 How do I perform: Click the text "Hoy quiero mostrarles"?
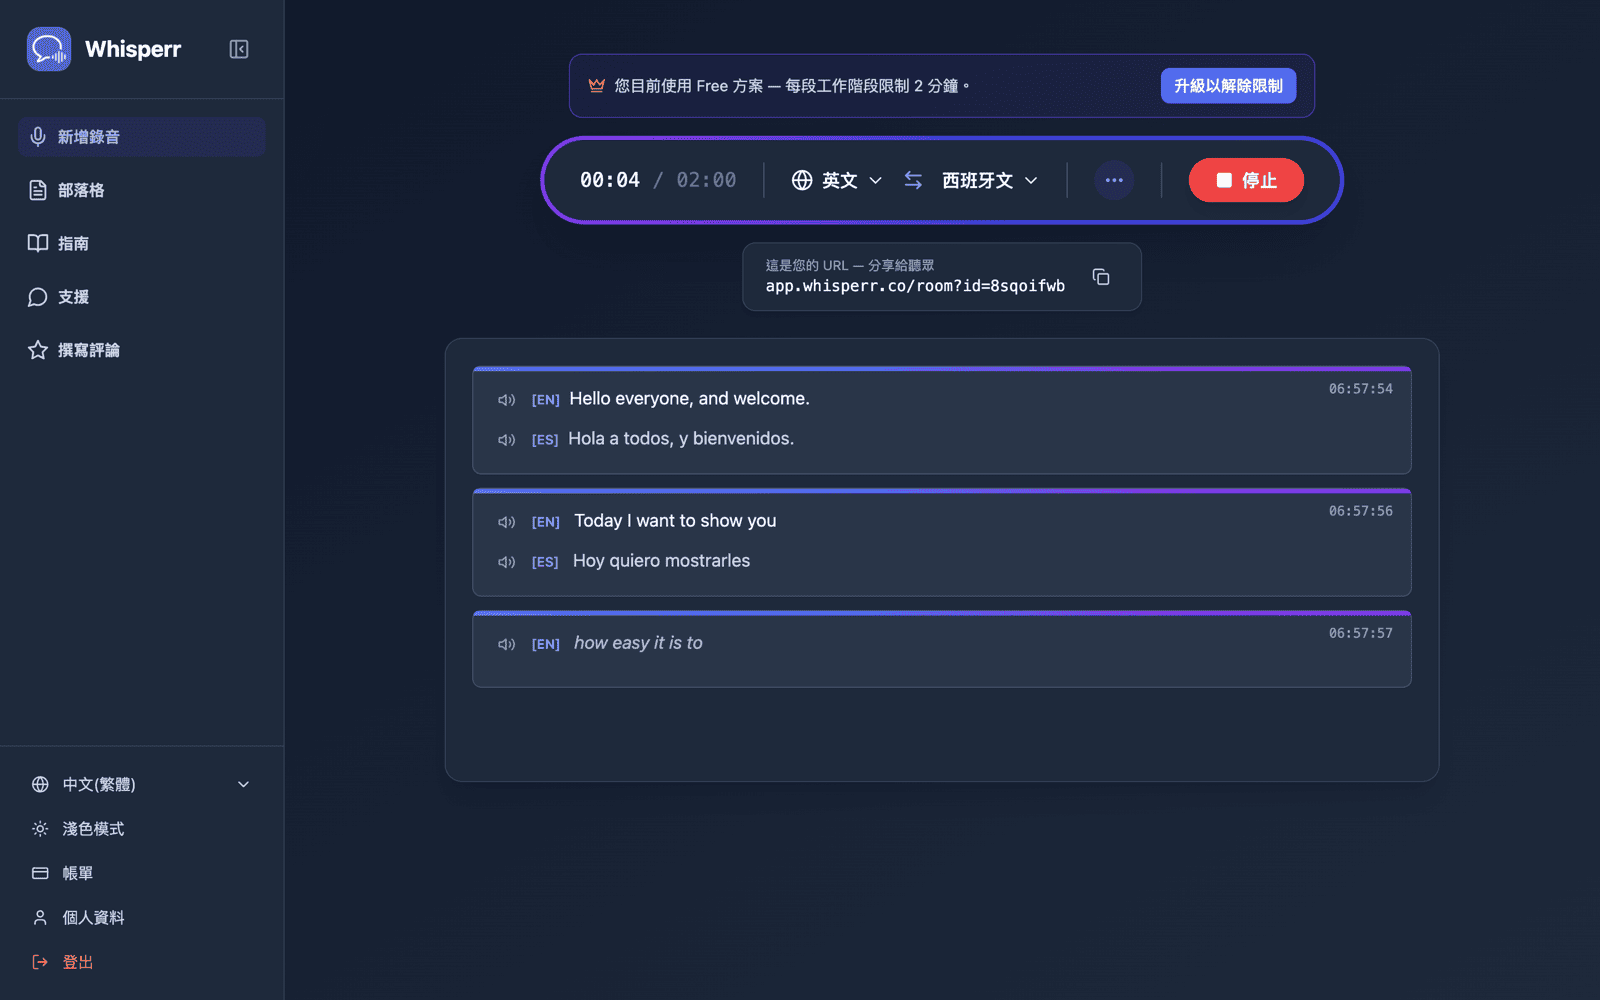[661, 561]
